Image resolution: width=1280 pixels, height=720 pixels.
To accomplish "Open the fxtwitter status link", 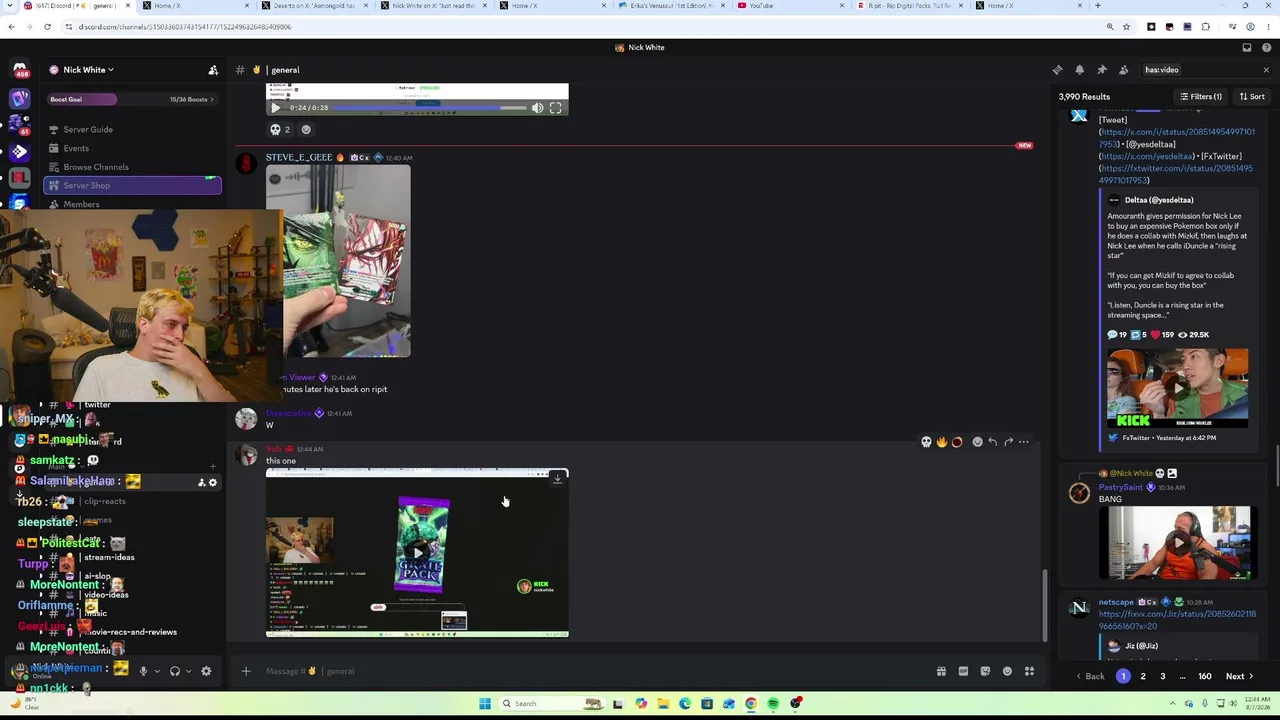I will pyautogui.click(x=1176, y=174).
